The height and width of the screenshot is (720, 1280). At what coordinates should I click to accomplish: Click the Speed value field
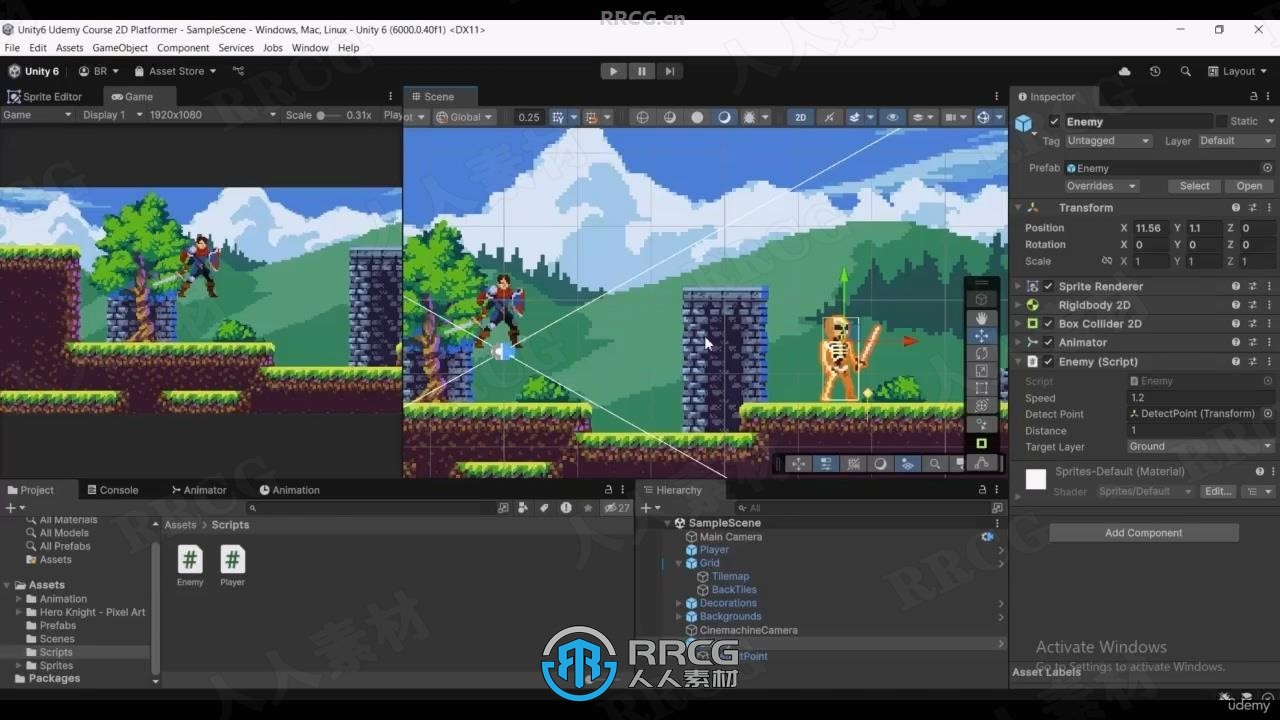pos(1199,398)
